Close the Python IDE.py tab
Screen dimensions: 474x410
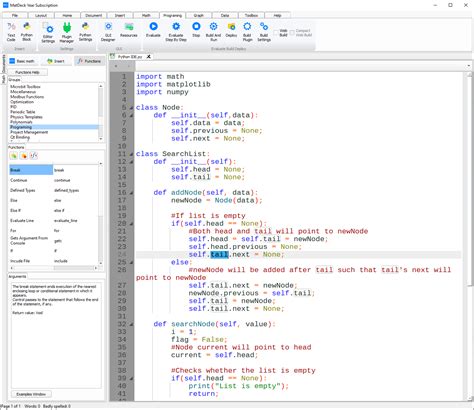pos(149,57)
